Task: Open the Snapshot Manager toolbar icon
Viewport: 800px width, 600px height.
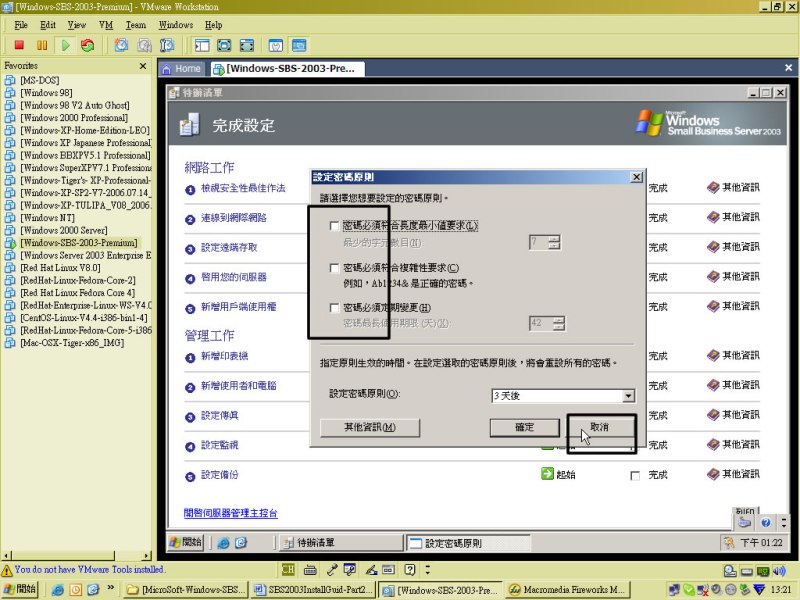Action: tap(167, 45)
